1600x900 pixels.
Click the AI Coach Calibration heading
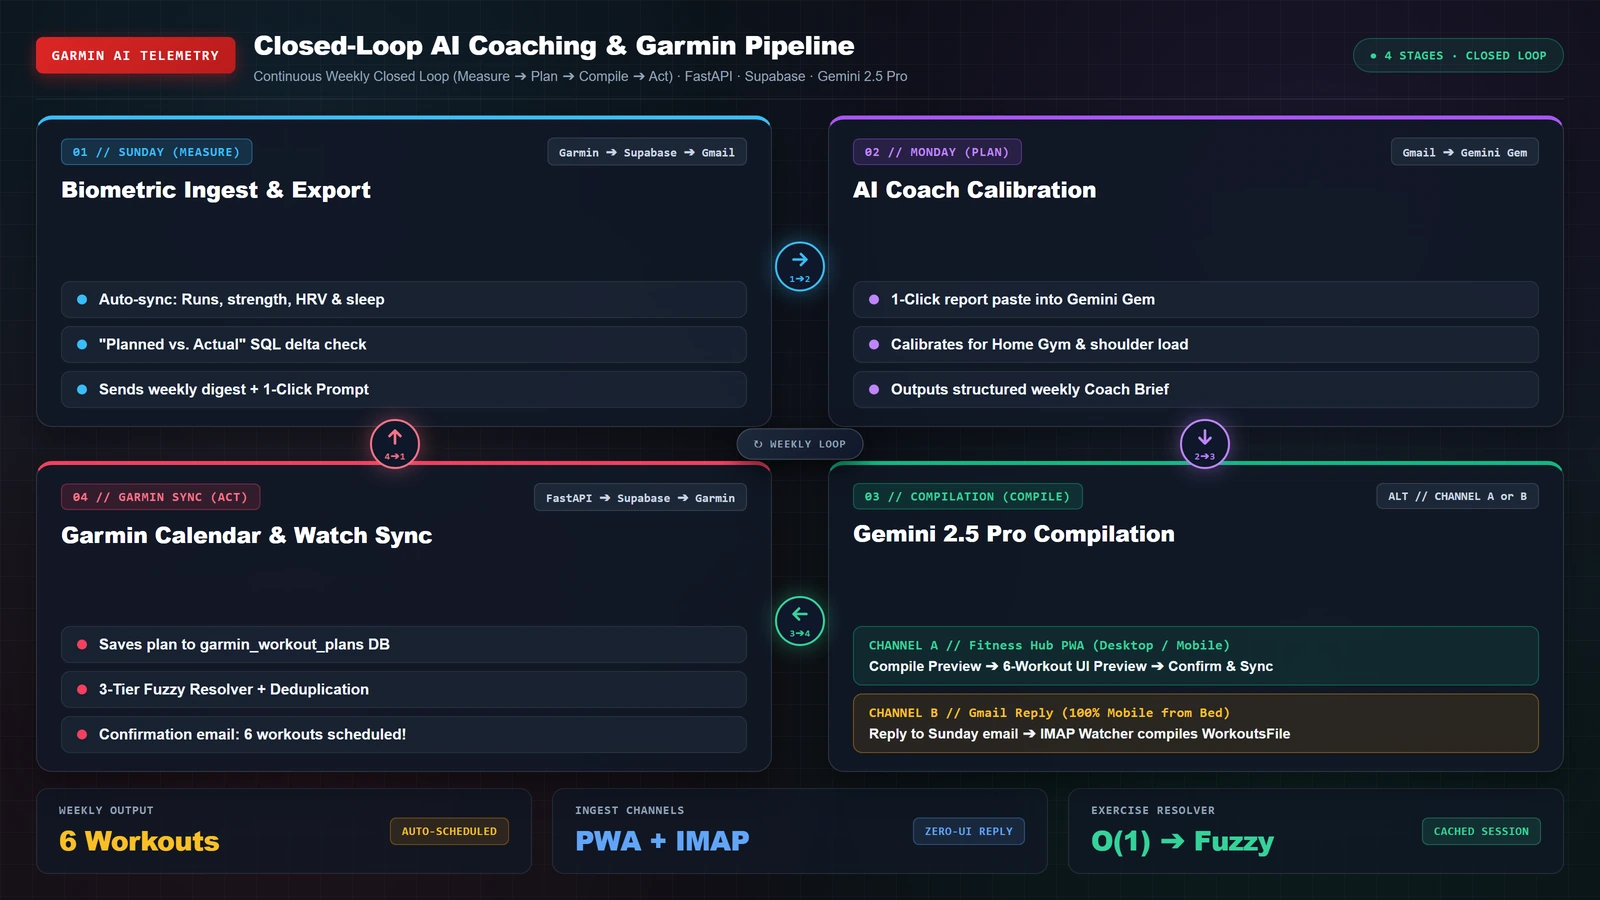(975, 190)
